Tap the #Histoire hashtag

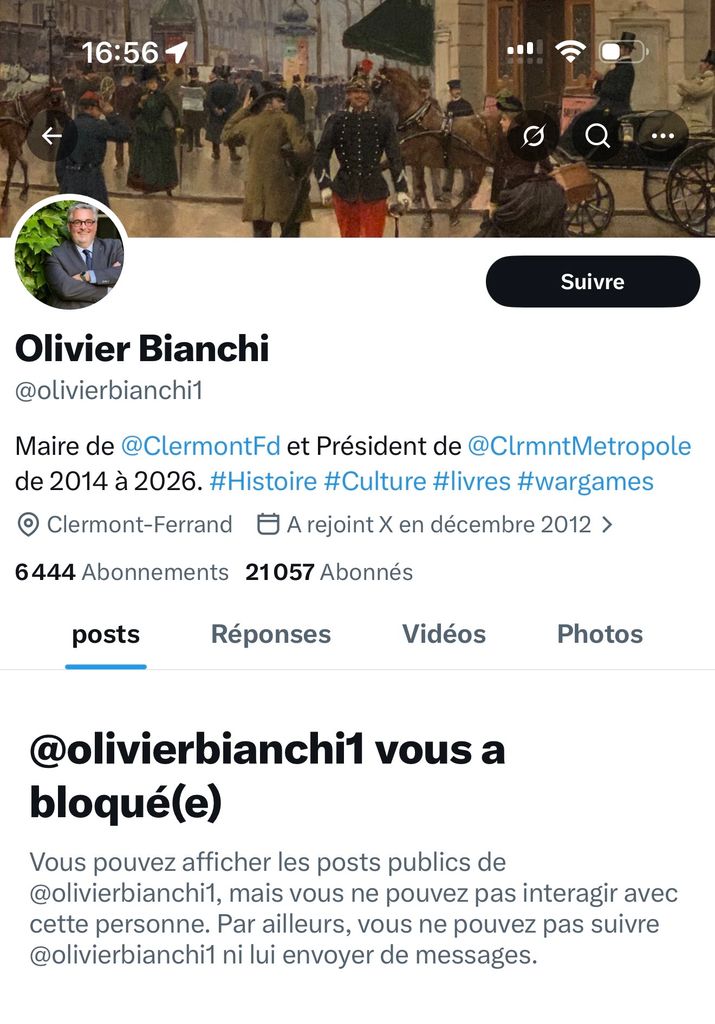(x=263, y=482)
